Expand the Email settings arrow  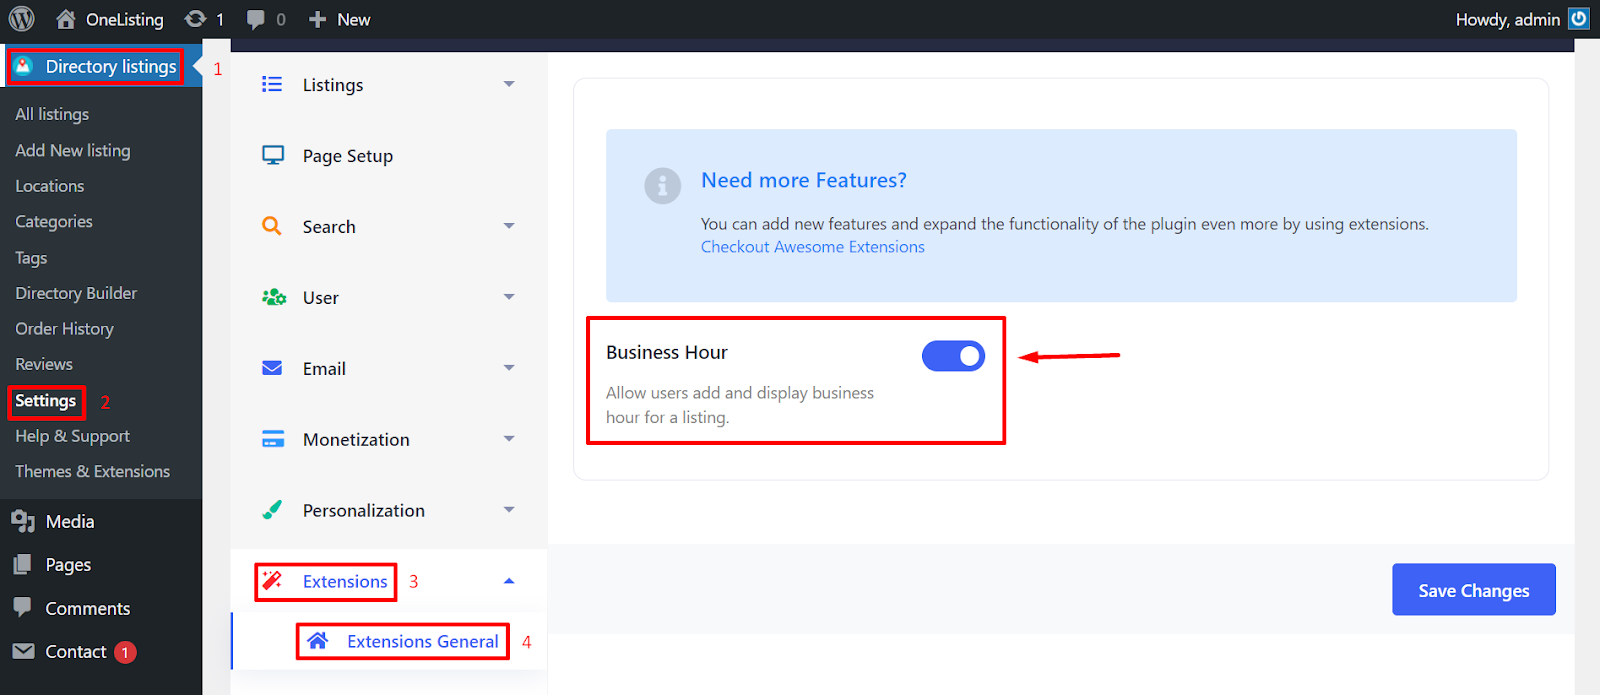click(509, 368)
